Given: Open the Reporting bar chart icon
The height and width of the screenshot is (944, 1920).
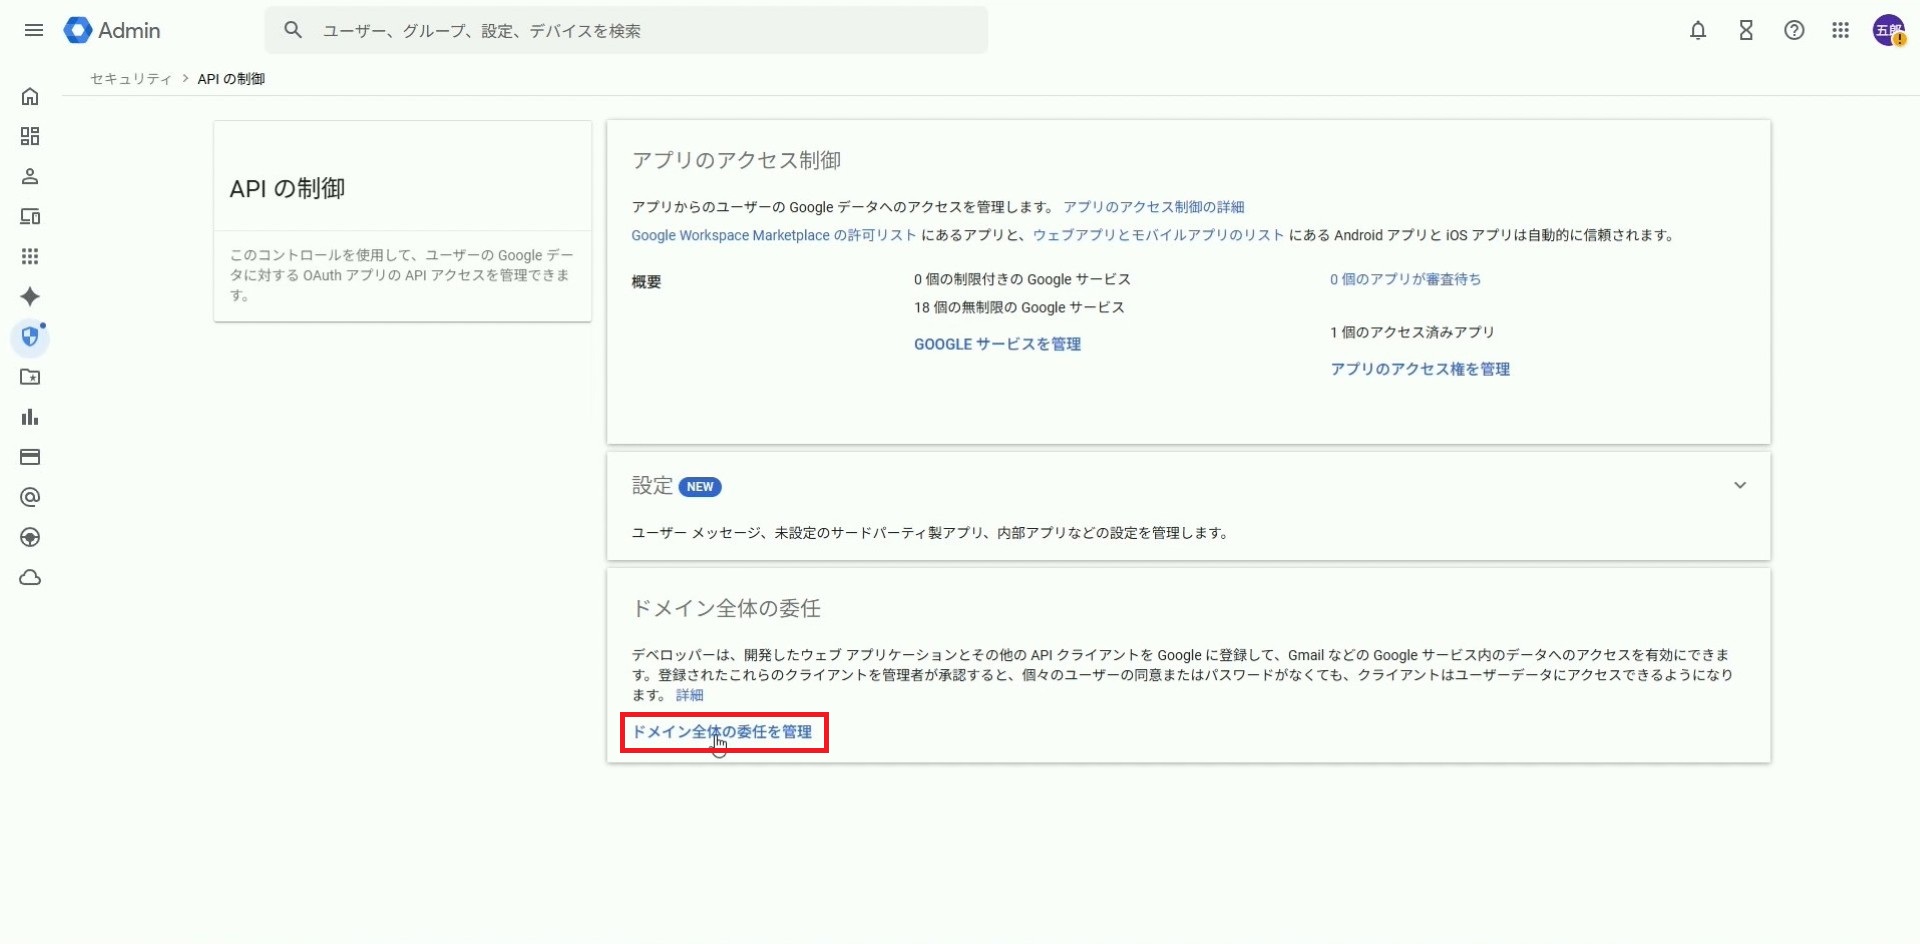Looking at the screenshot, I should tap(30, 417).
